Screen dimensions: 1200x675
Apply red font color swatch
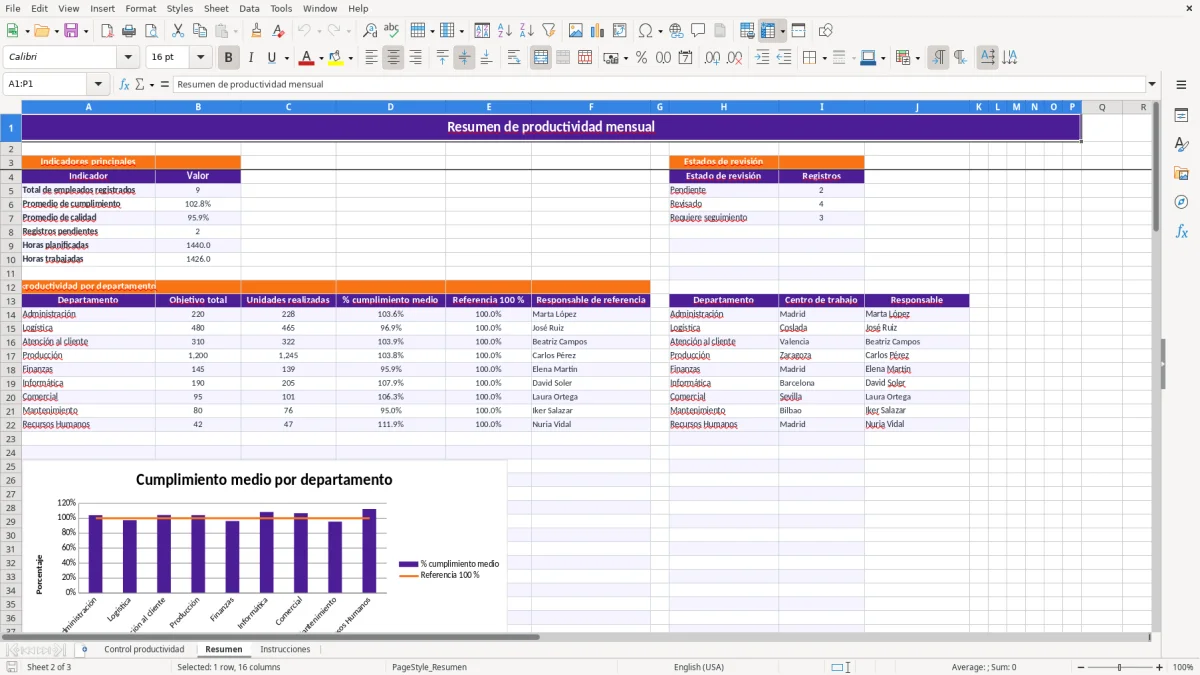point(306,58)
